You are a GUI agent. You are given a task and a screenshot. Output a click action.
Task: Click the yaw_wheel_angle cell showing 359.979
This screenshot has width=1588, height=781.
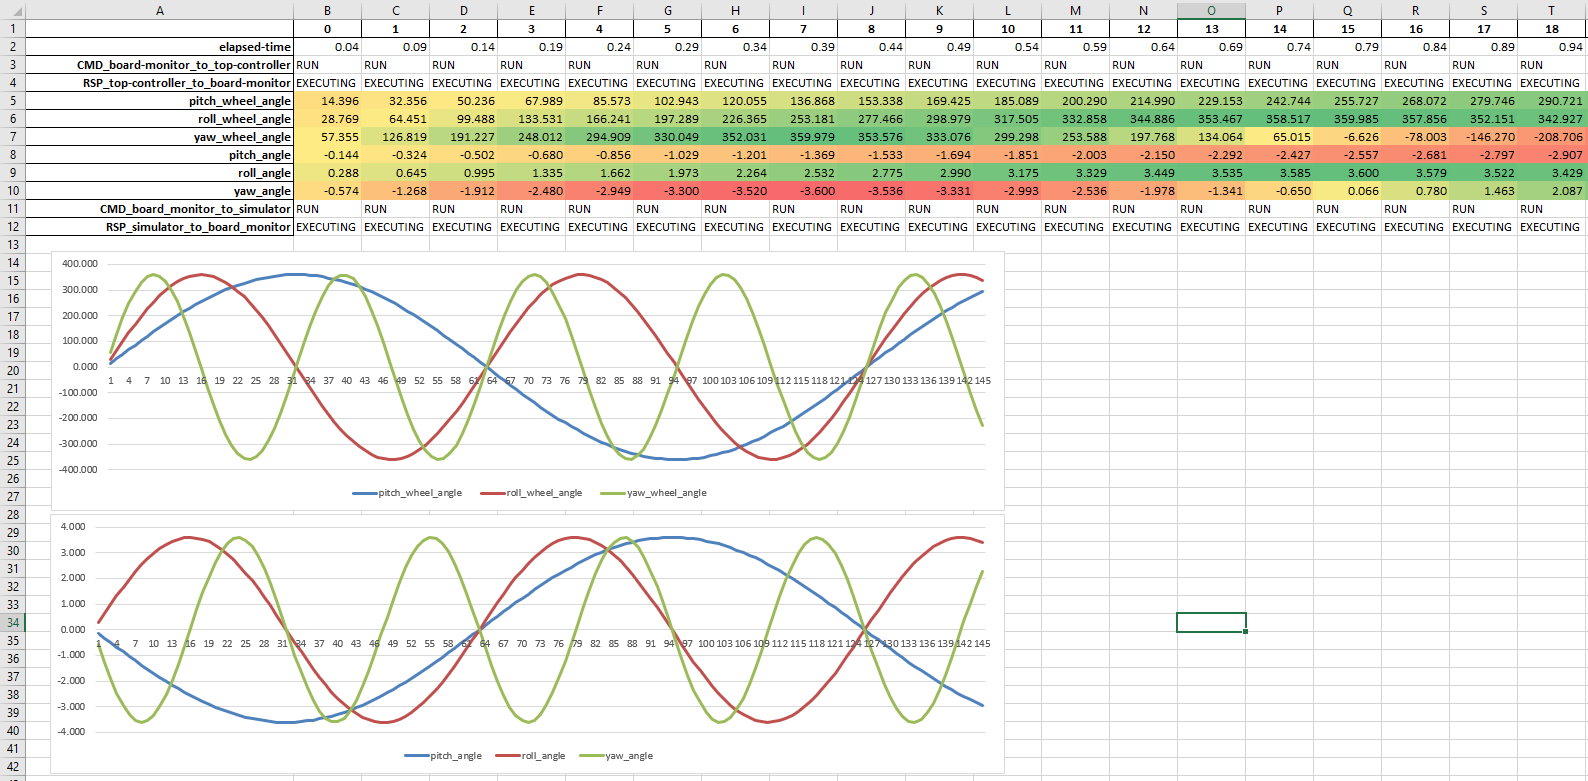[x=803, y=137]
